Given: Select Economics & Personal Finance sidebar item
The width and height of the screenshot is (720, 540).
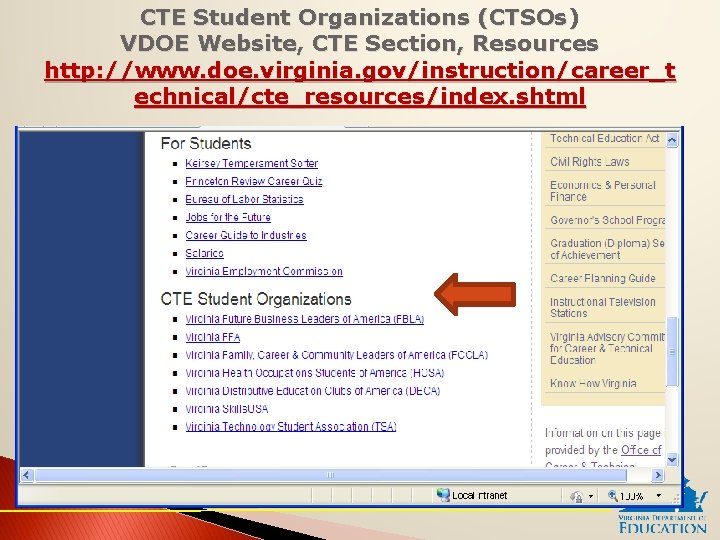Looking at the screenshot, I should pyautogui.click(x=602, y=191).
